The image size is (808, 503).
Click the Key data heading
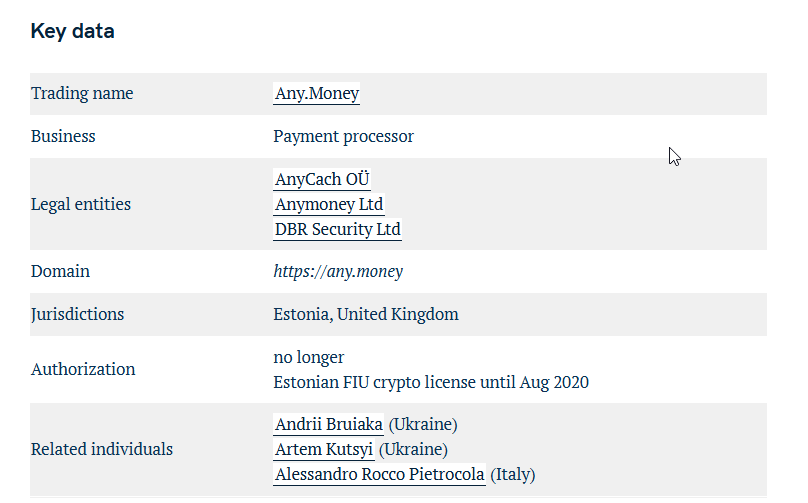73,31
